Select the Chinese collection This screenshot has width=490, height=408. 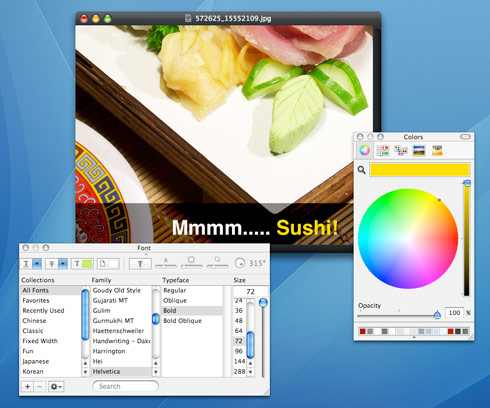51,321
